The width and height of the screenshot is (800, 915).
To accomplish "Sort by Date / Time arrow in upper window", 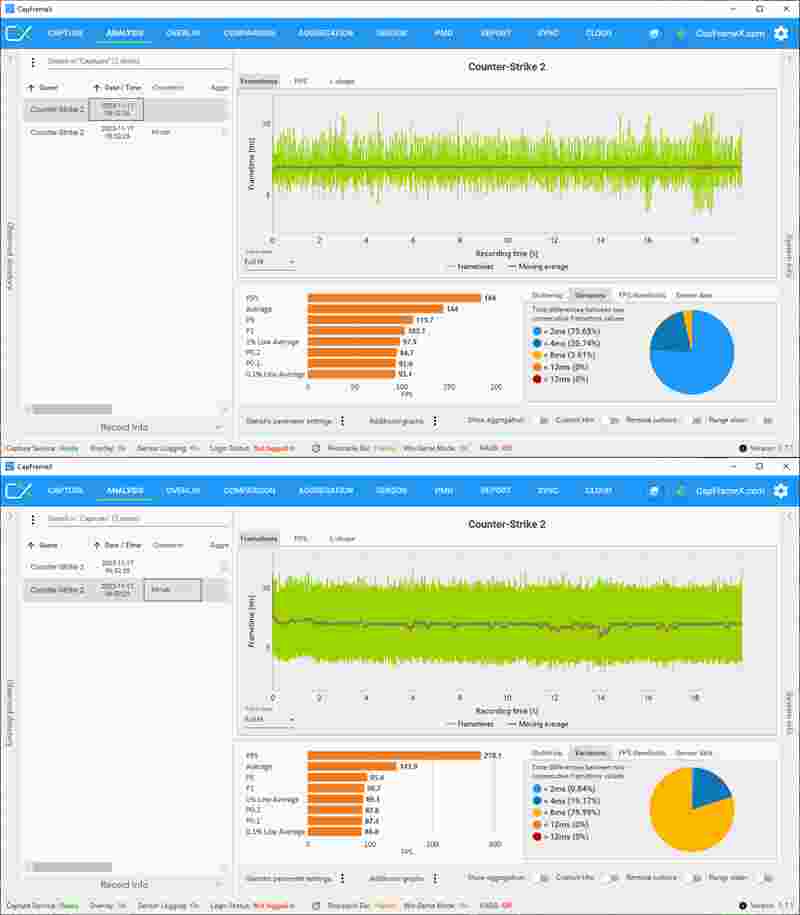I will (x=97, y=88).
